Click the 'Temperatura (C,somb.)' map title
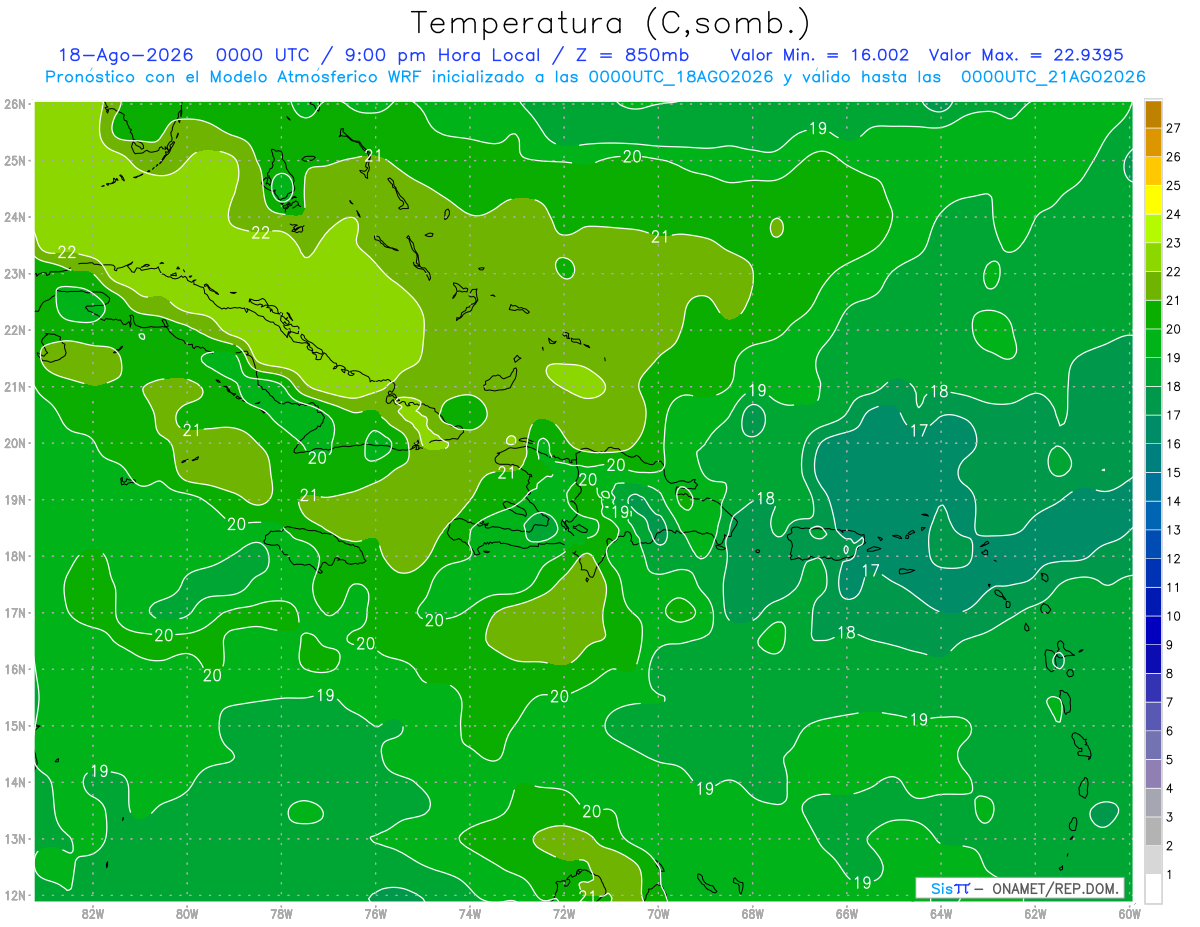The height and width of the screenshot is (927, 1200). pos(611,24)
